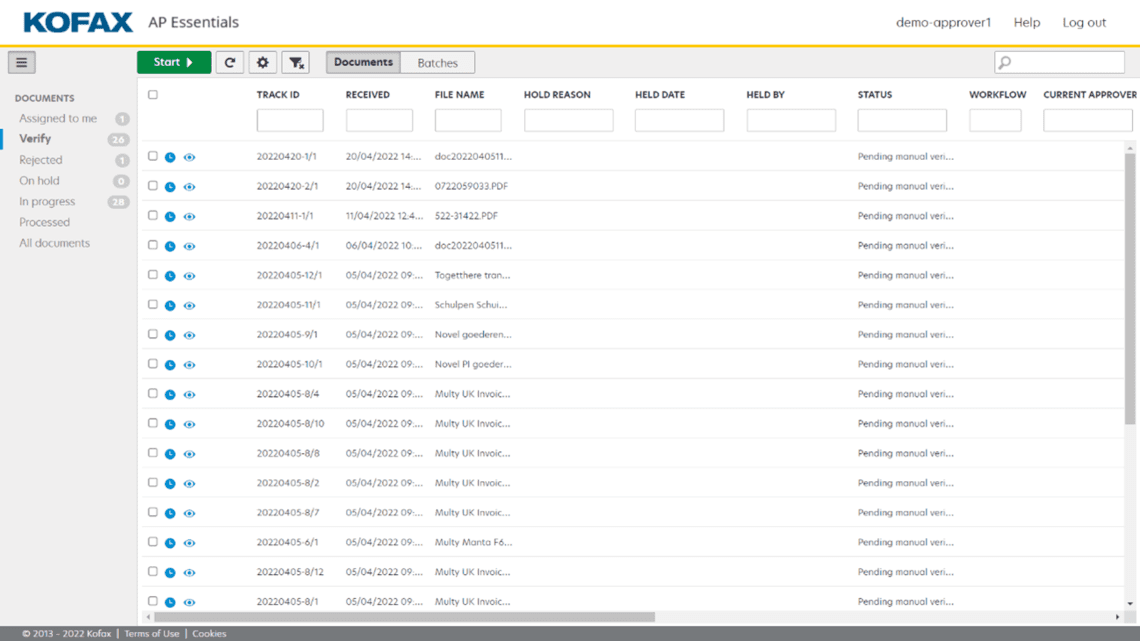Screen dimensions: 1140x641
Task: Click the hamburger menu icon
Action: (x=21, y=62)
